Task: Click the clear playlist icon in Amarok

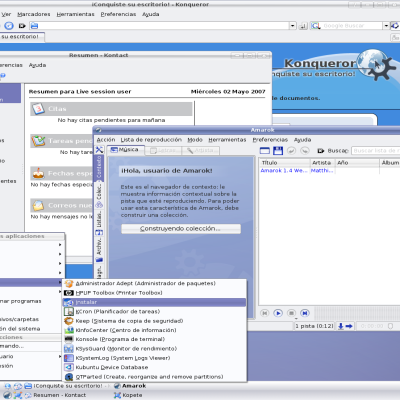Action: (265, 151)
